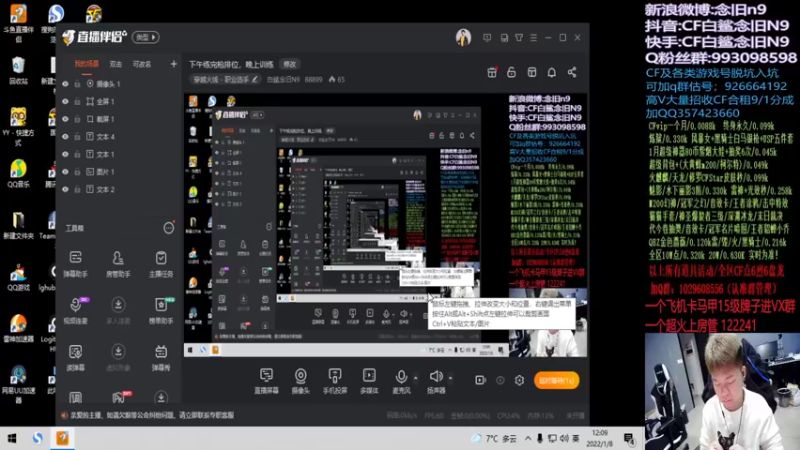Toggle visibility of 全屏 1 source
Screen dimensions: 800x450
[65, 102]
